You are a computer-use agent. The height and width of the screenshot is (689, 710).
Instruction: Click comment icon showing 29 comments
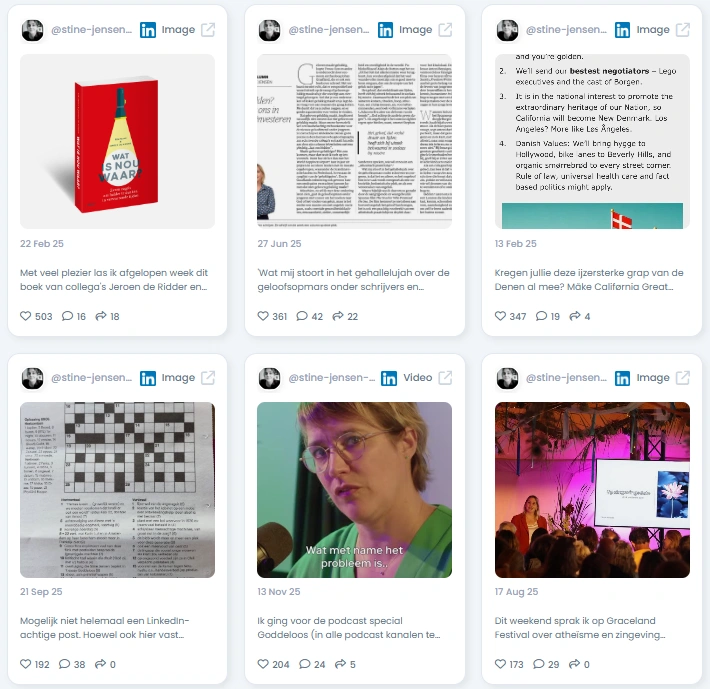(x=539, y=664)
